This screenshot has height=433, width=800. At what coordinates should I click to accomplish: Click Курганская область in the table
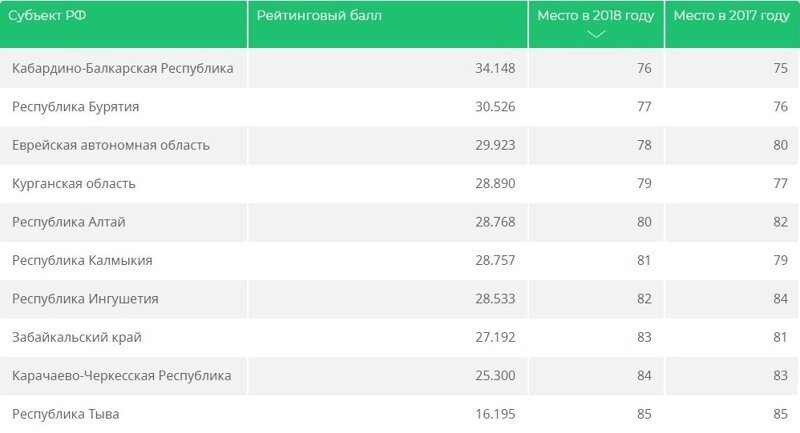(x=73, y=183)
